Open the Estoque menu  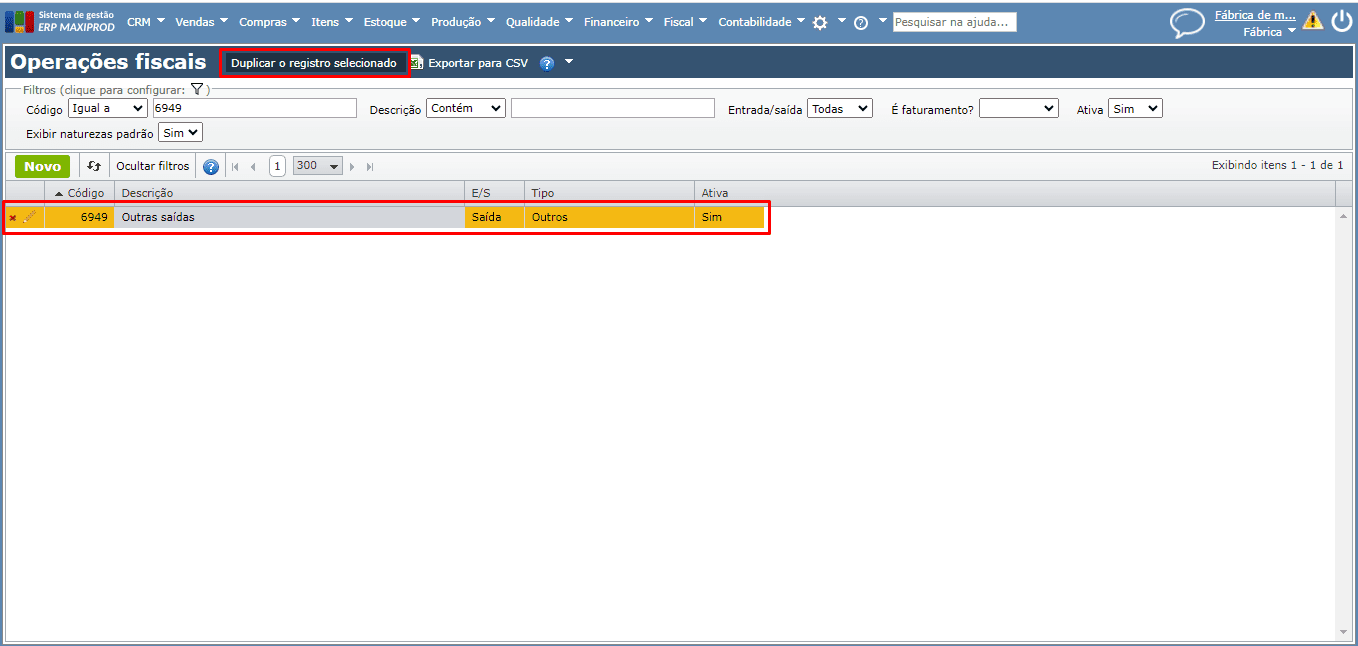coord(392,22)
